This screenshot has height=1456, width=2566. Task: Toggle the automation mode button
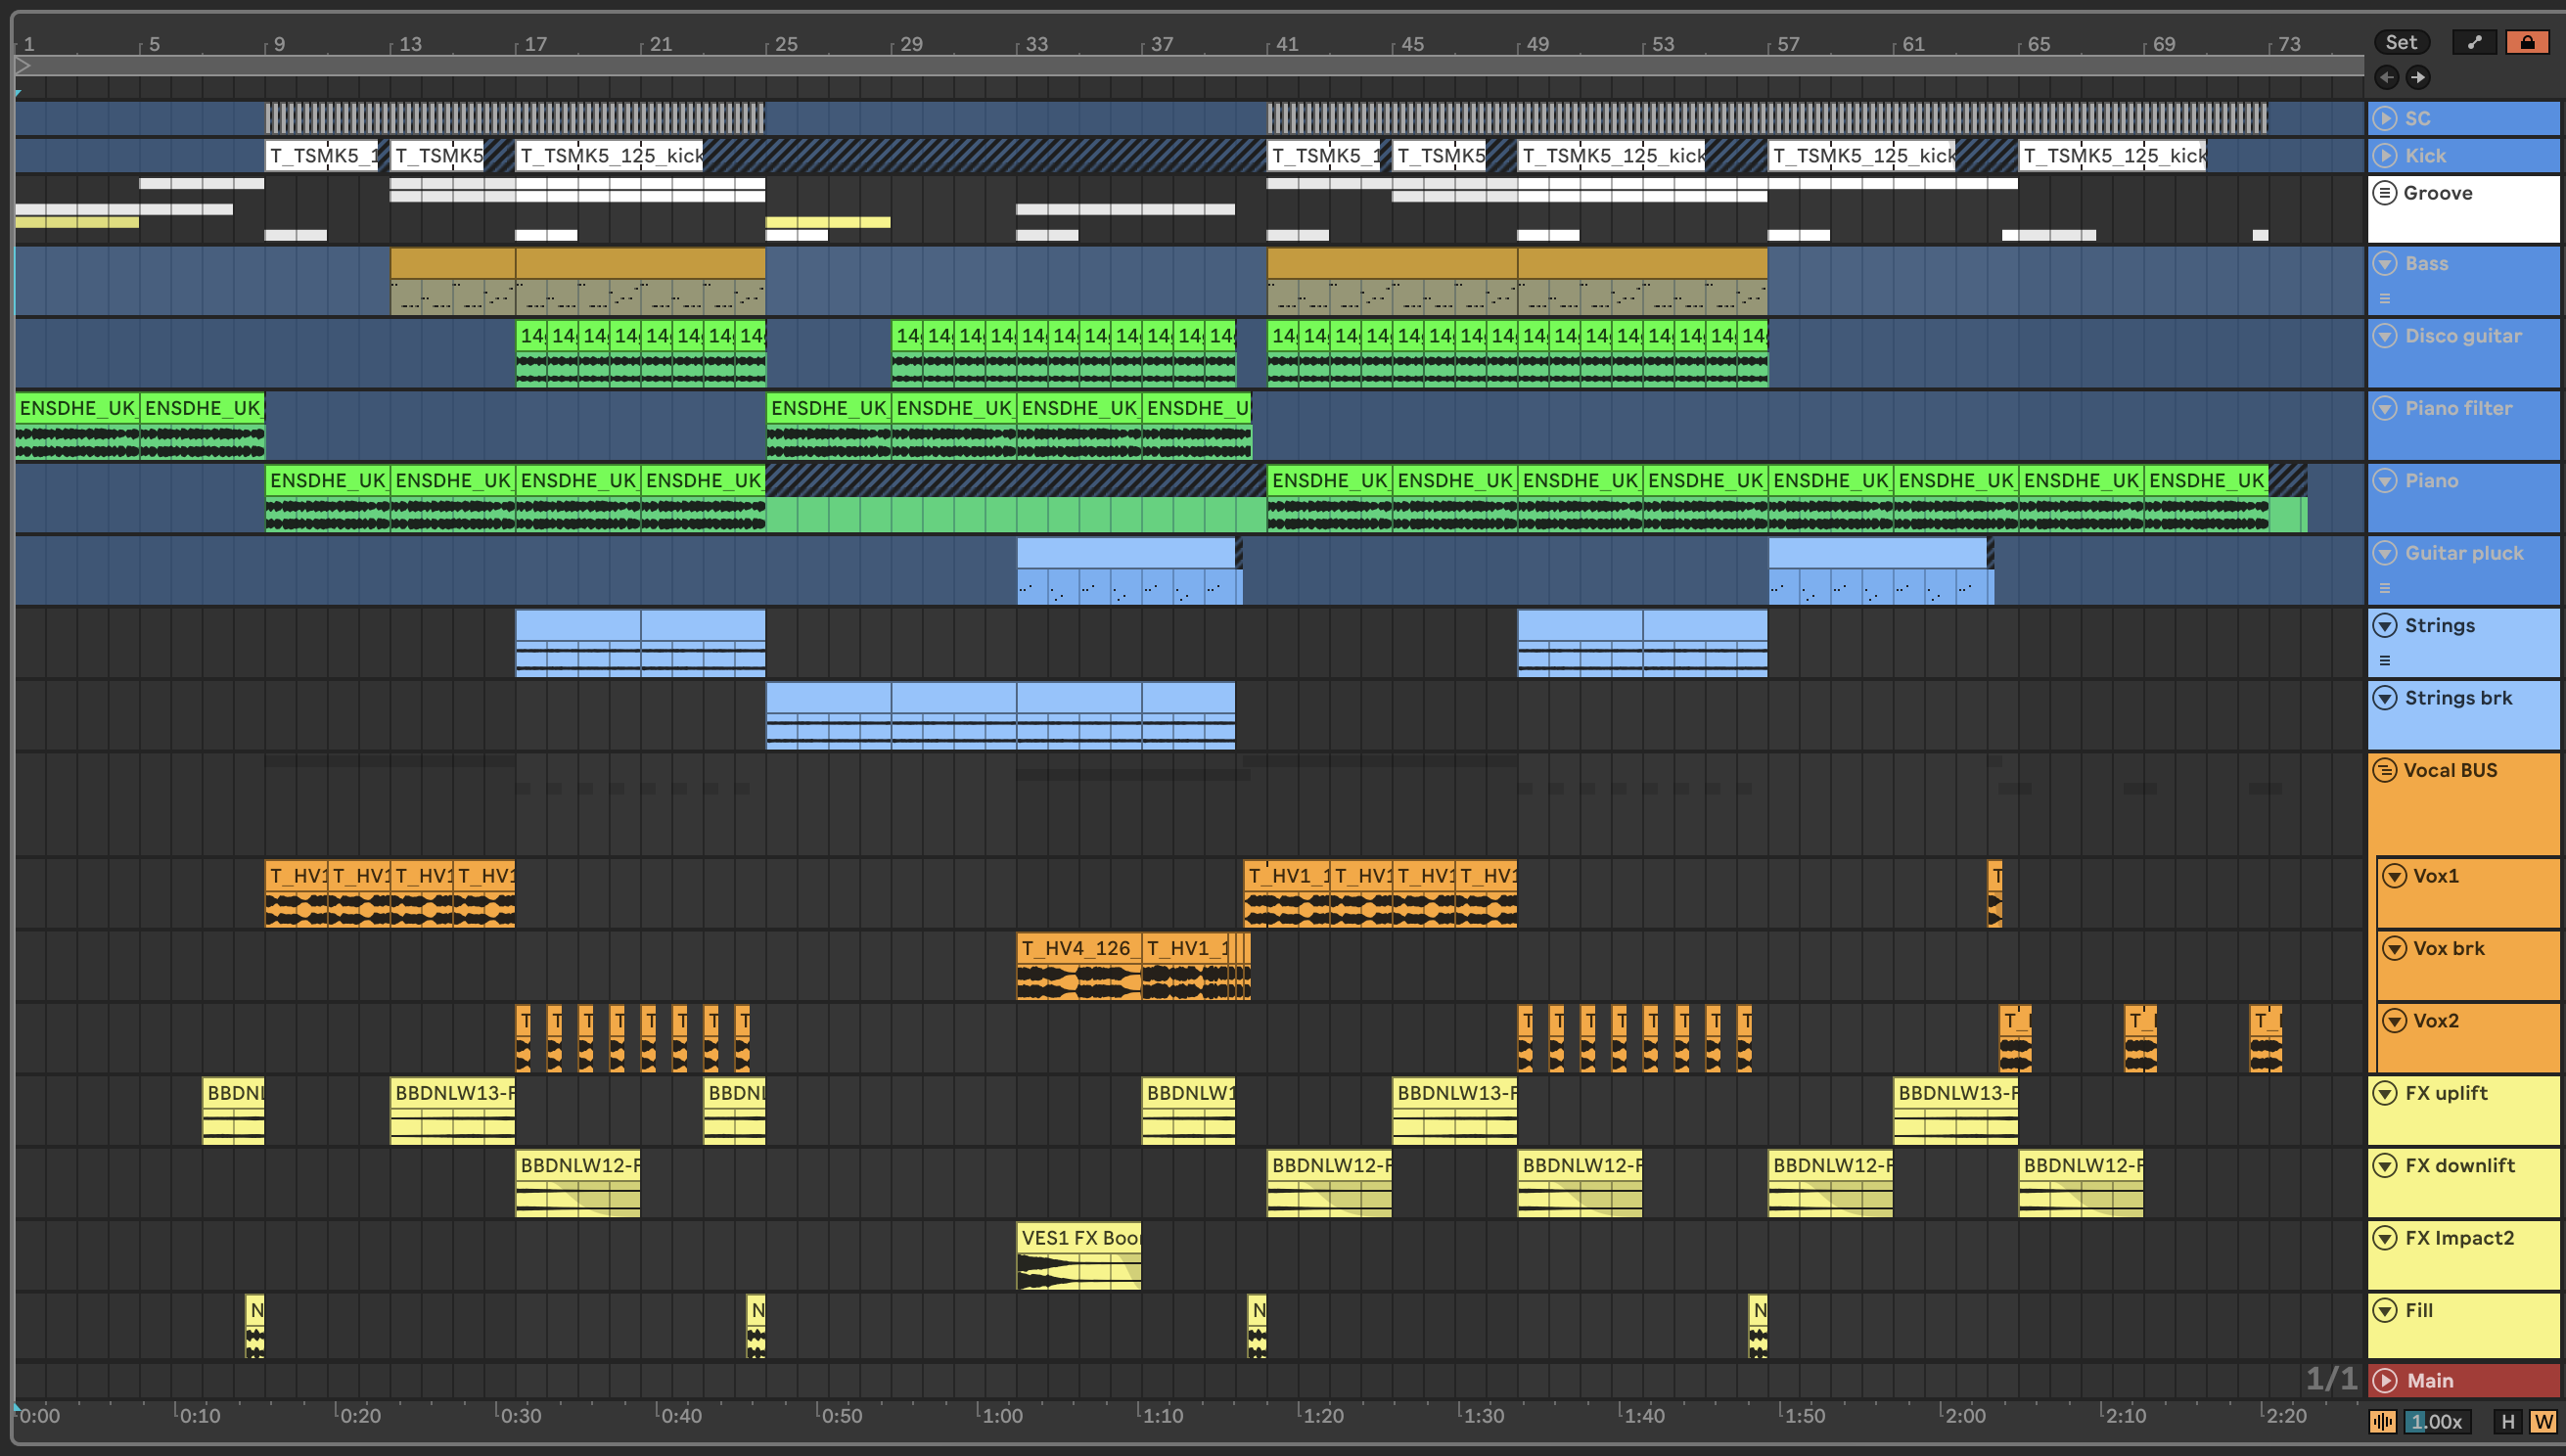(x=2474, y=42)
